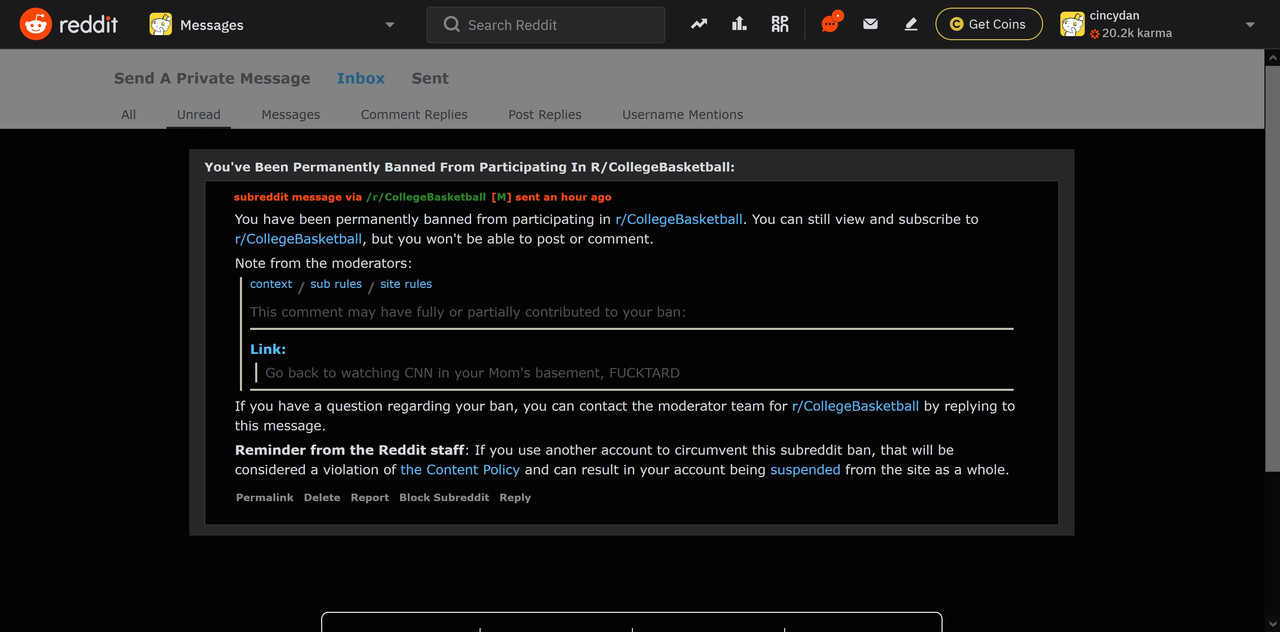This screenshot has width=1280, height=632.
Task: Expand the user account menu arrow
Action: (1250, 25)
